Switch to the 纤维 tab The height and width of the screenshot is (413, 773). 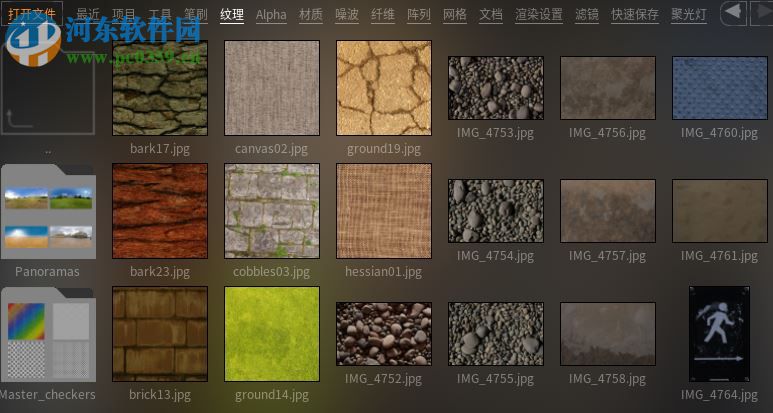(x=383, y=15)
